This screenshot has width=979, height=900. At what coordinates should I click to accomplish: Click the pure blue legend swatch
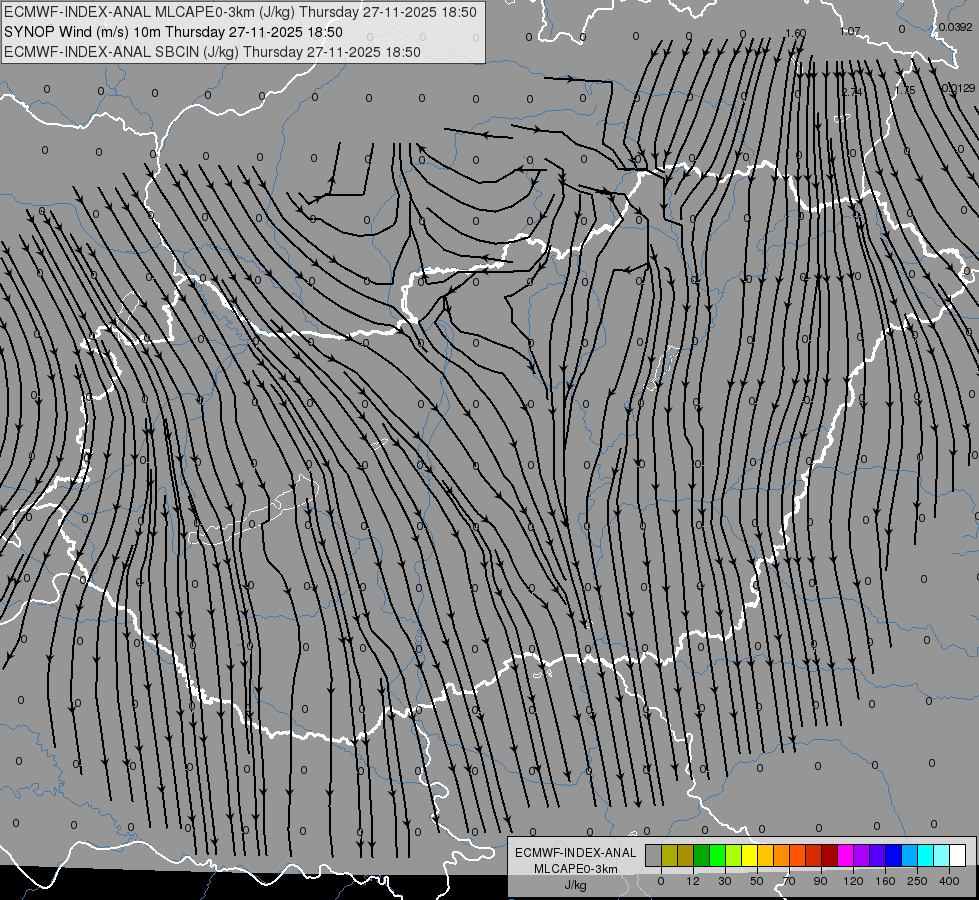(894, 855)
